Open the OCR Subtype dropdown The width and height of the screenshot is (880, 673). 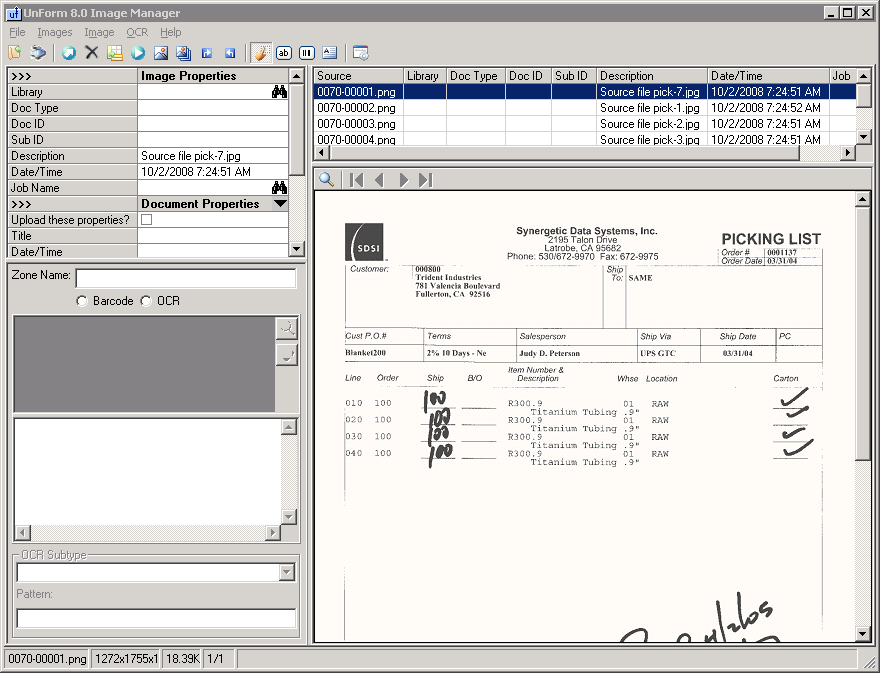pyautogui.click(x=287, y=572)
